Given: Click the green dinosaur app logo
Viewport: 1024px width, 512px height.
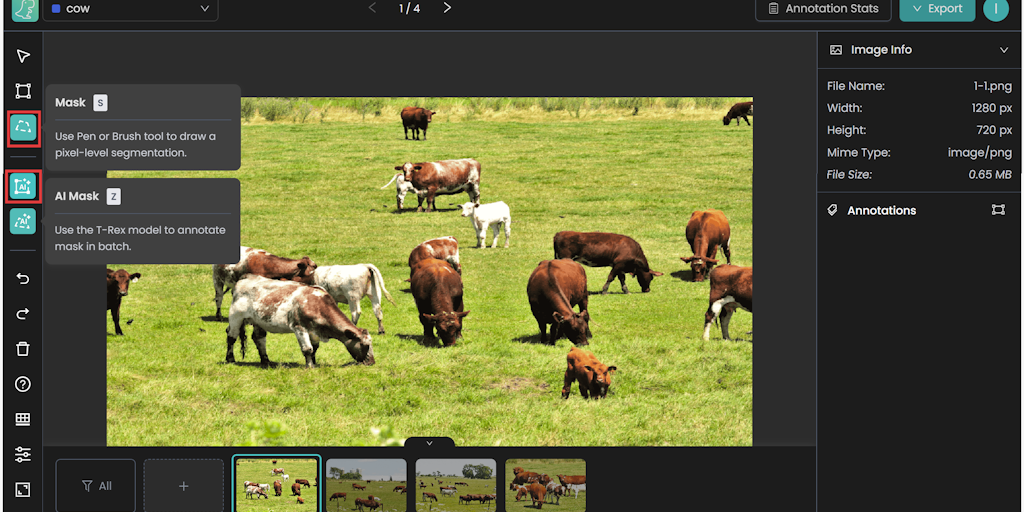Looking at the screenshot, I should tap(25, 8).
